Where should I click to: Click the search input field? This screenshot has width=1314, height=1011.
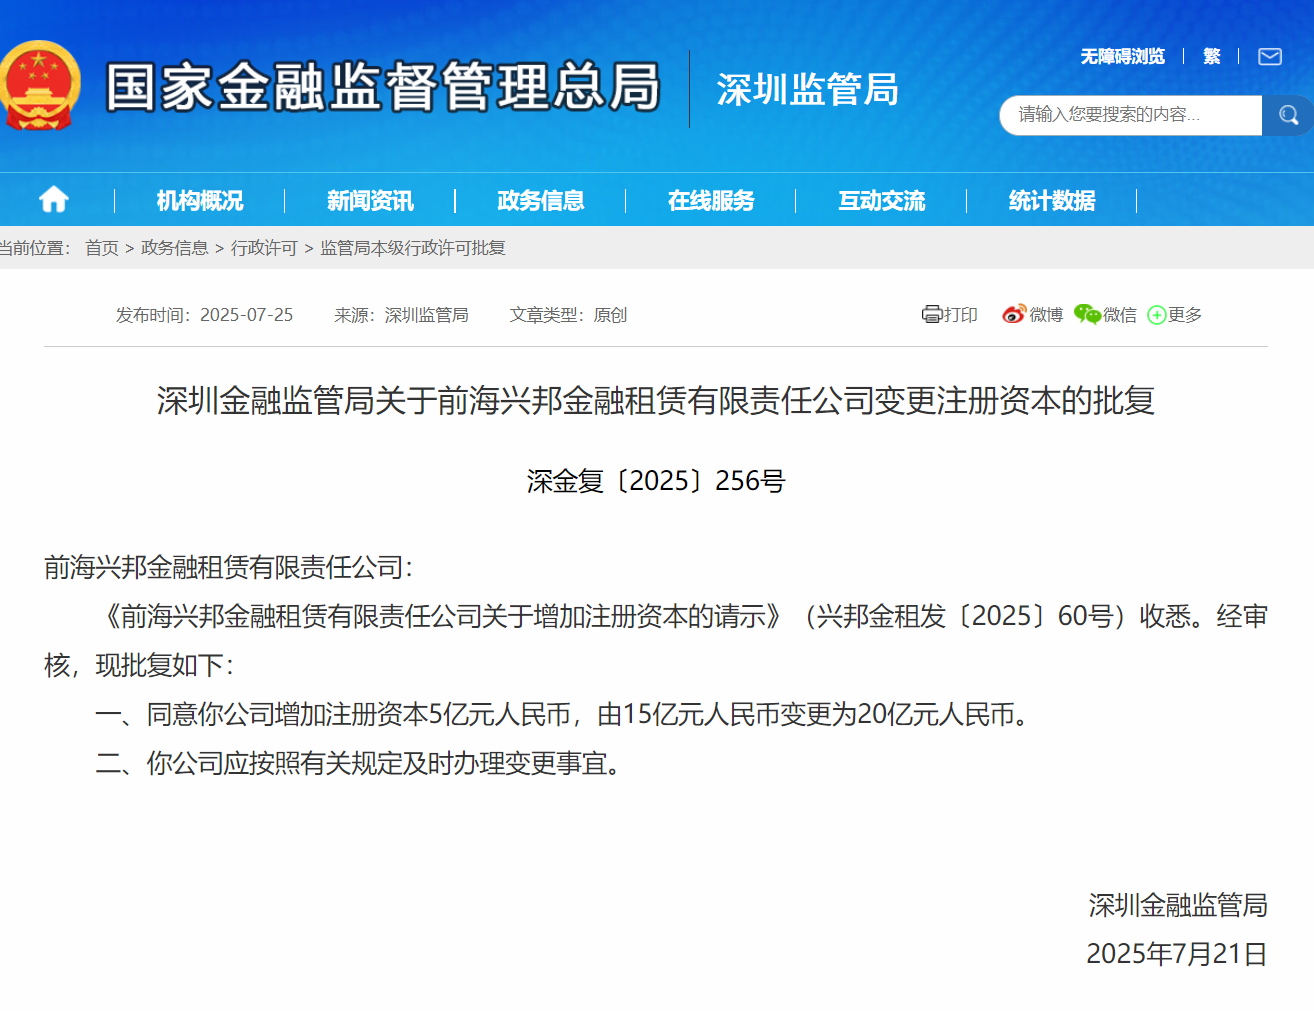pos(1131,115)
